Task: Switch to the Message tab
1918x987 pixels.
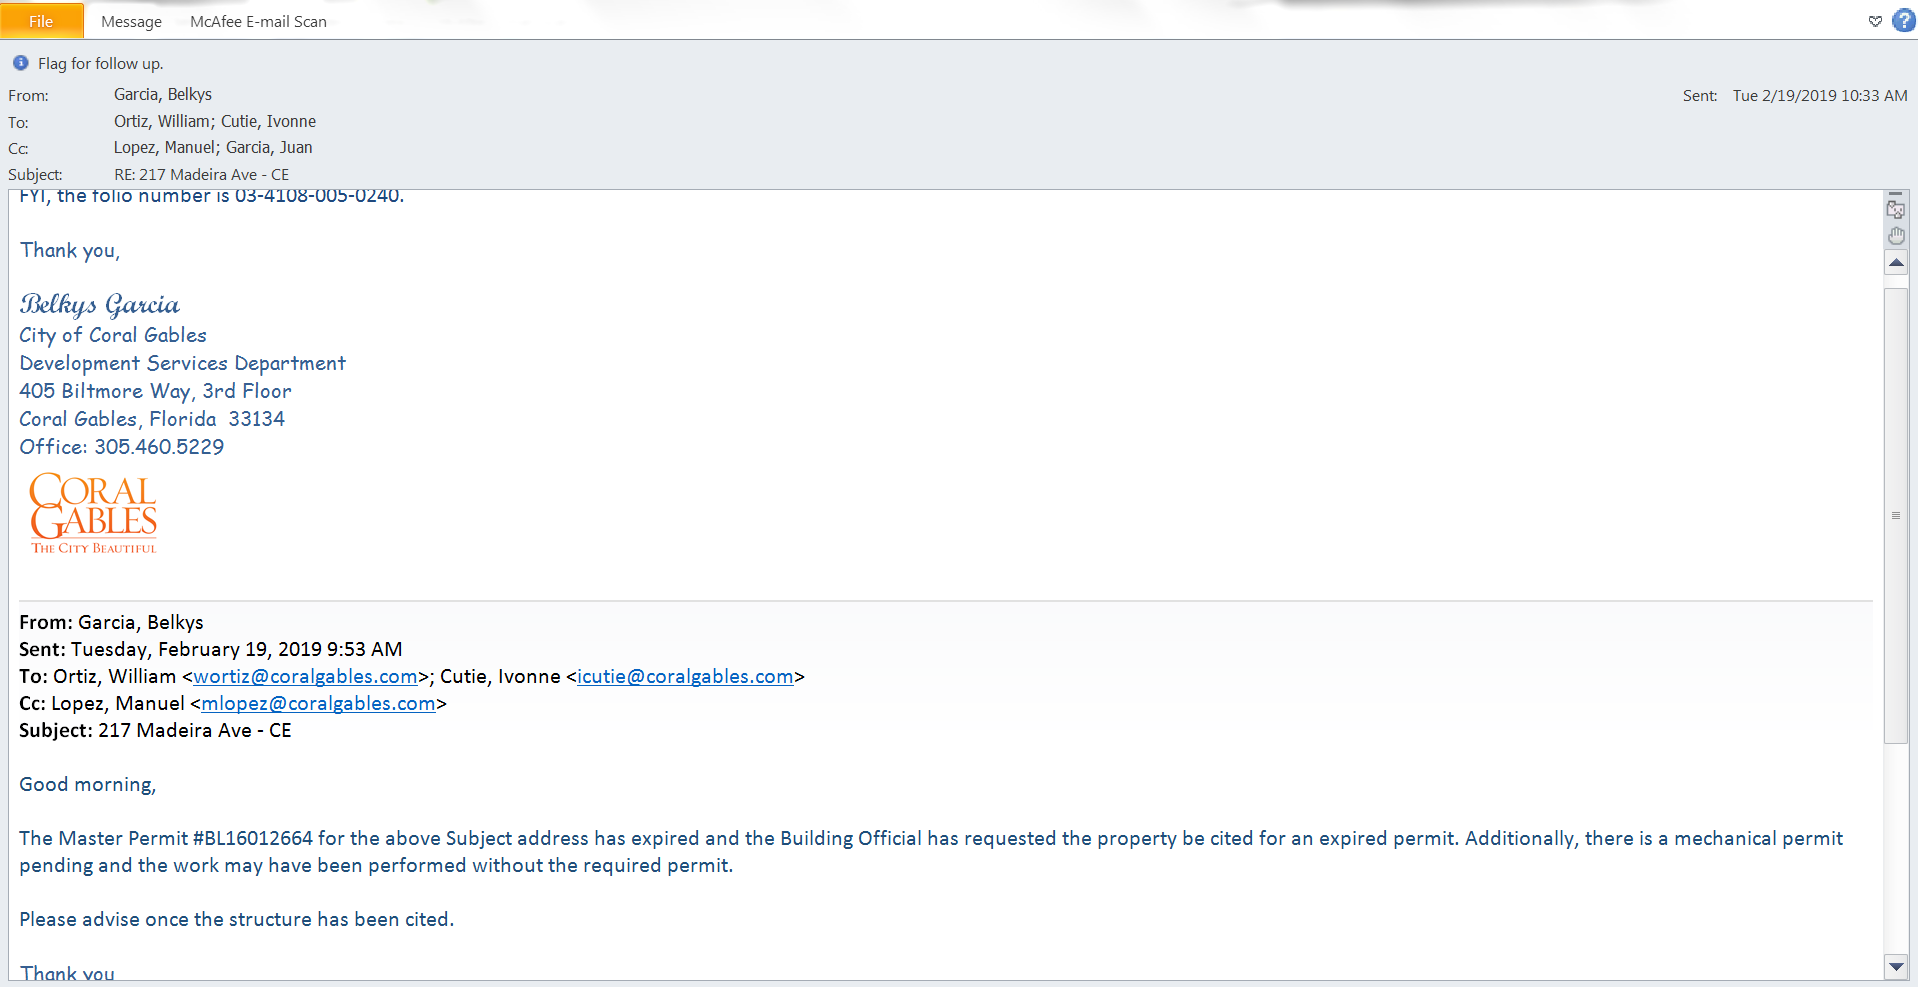Action: coord(131,21)
